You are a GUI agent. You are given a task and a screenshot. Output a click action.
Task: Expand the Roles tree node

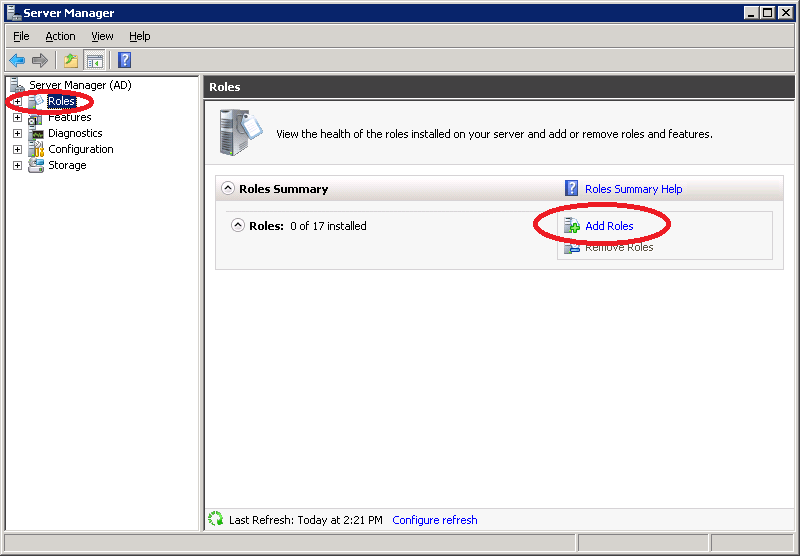coord(17,102)
